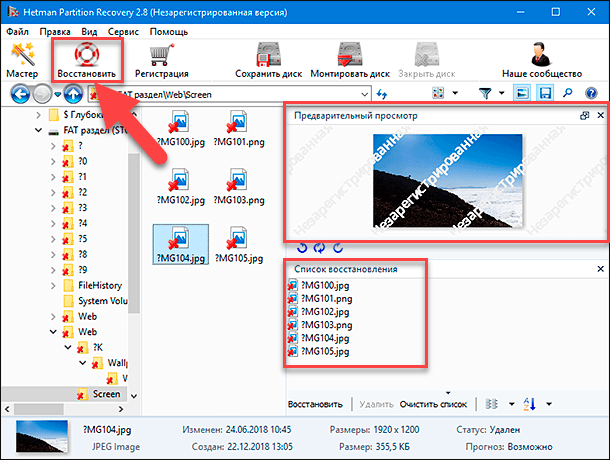
Task: Click the ?MG104.jpg status bar thumbnail
Action: [x=42, y=437]
